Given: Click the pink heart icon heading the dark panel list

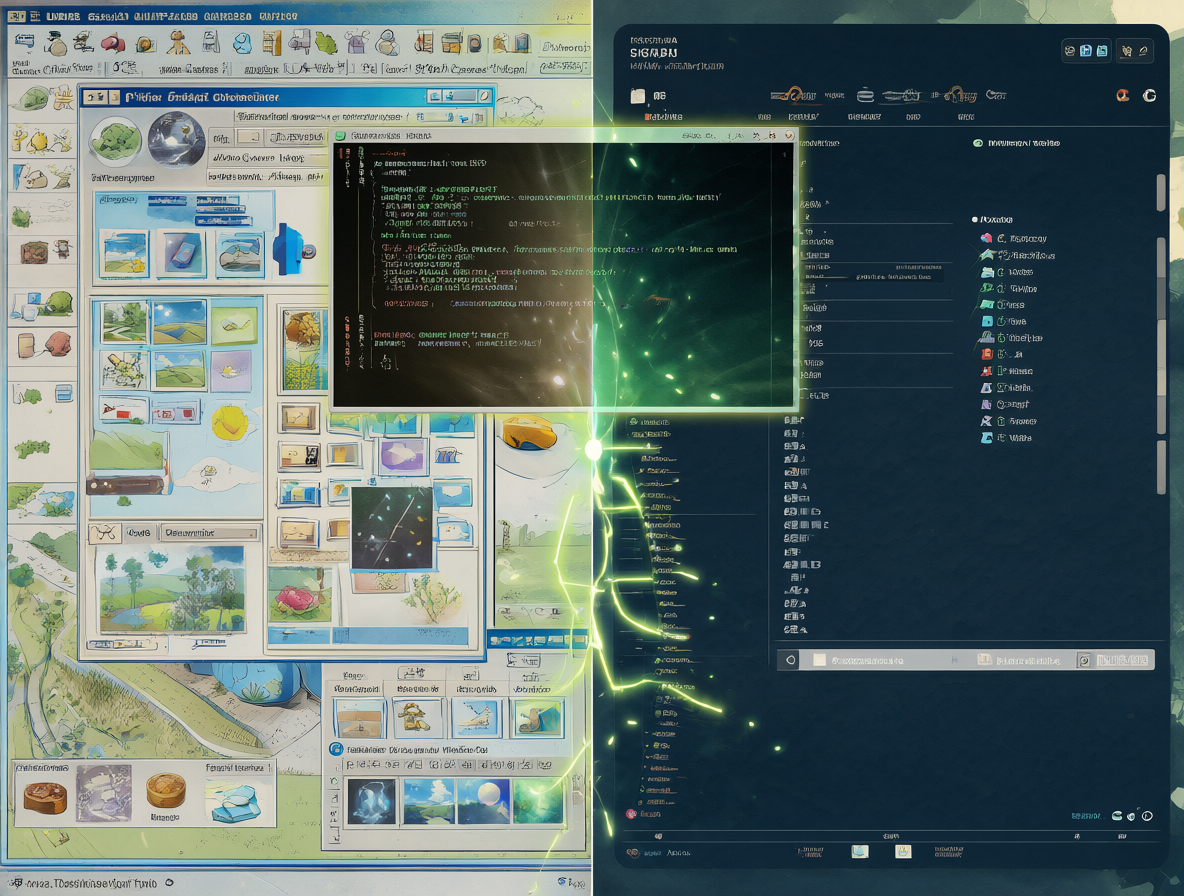Looking at the screenshot, I should point(986,238).
